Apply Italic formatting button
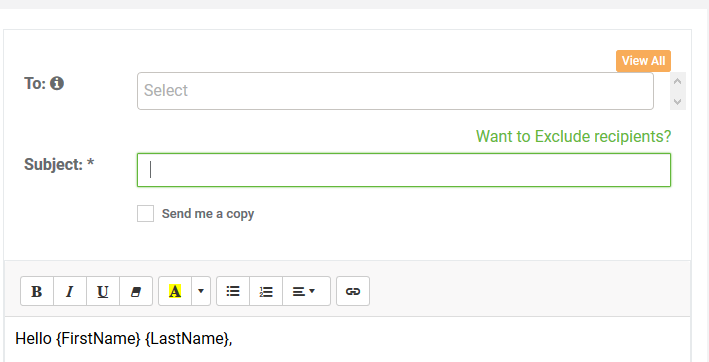The height and width of the screenshot is (362, 709). (70, 291)
